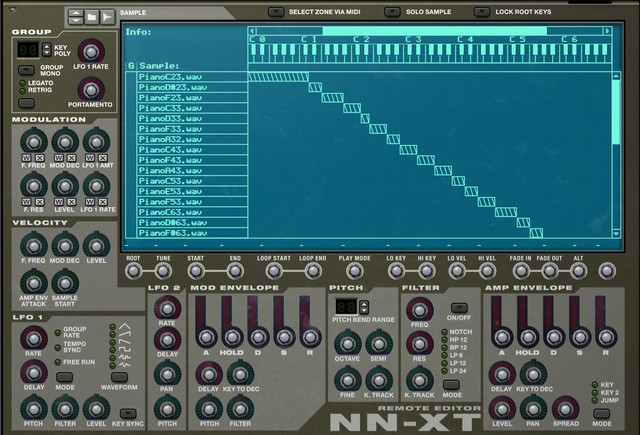This screenshot has width=640, height=435.
Task: Select LP 24 filter type LED
Action: click(x=444, y=371)
